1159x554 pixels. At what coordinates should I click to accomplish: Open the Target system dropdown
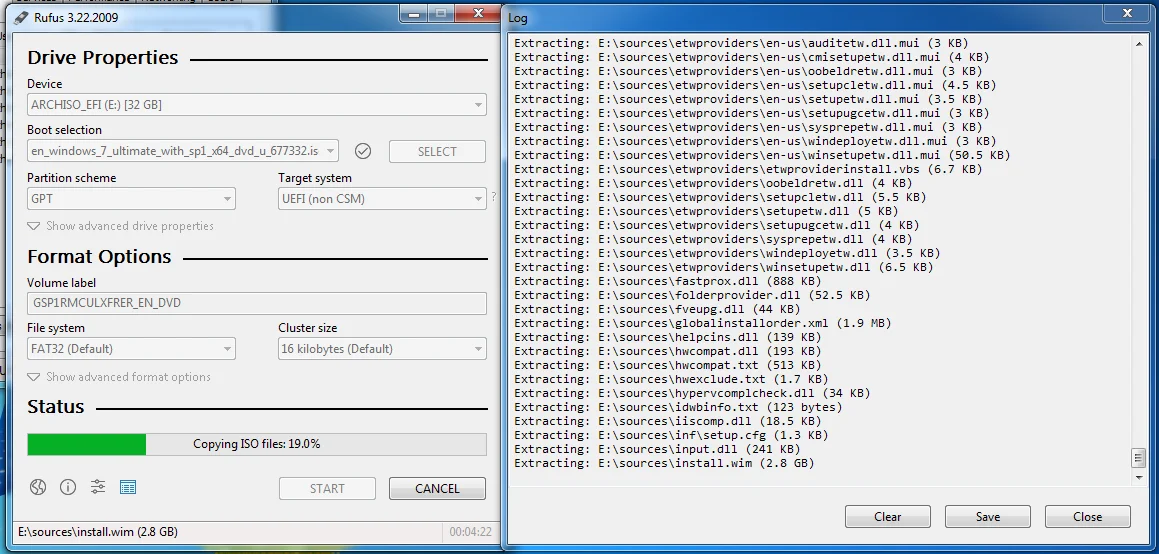click(382, 199)
